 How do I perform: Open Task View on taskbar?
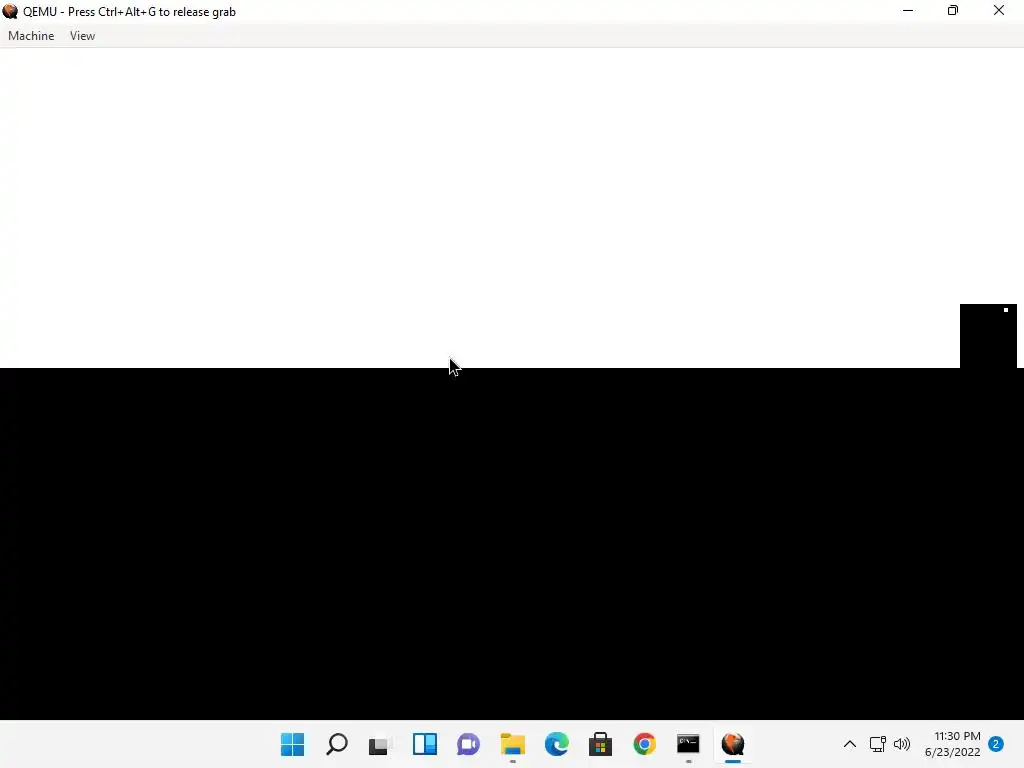pos(380,744)
